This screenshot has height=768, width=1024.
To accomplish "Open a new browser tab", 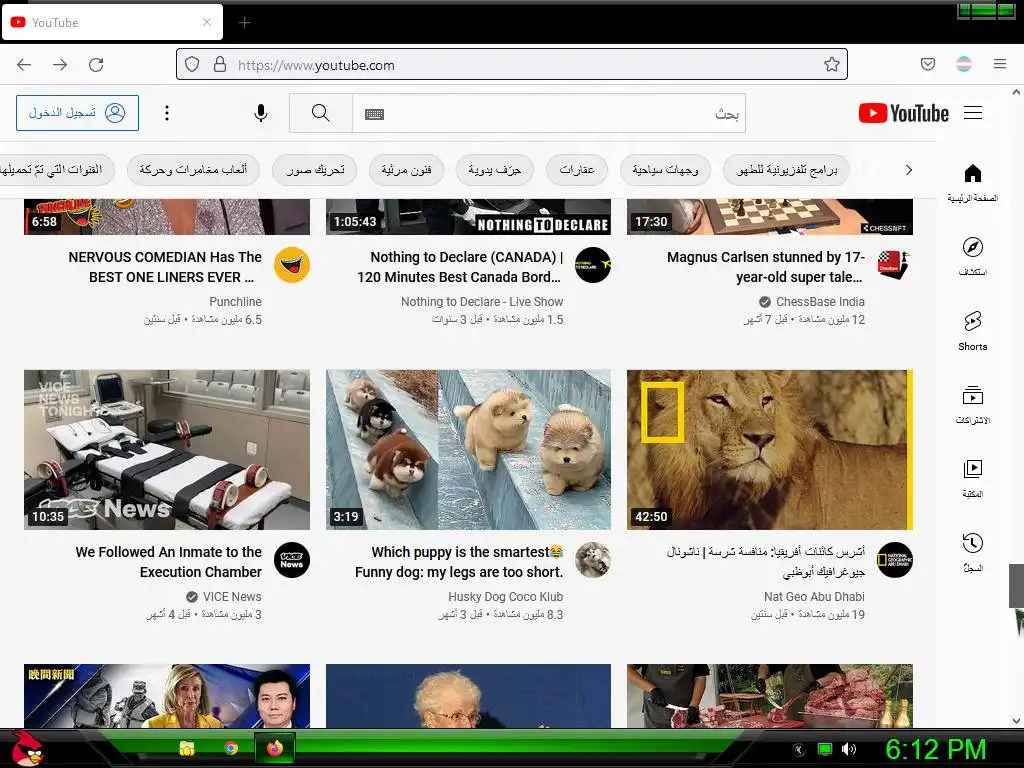I will [x=244, y=23].
